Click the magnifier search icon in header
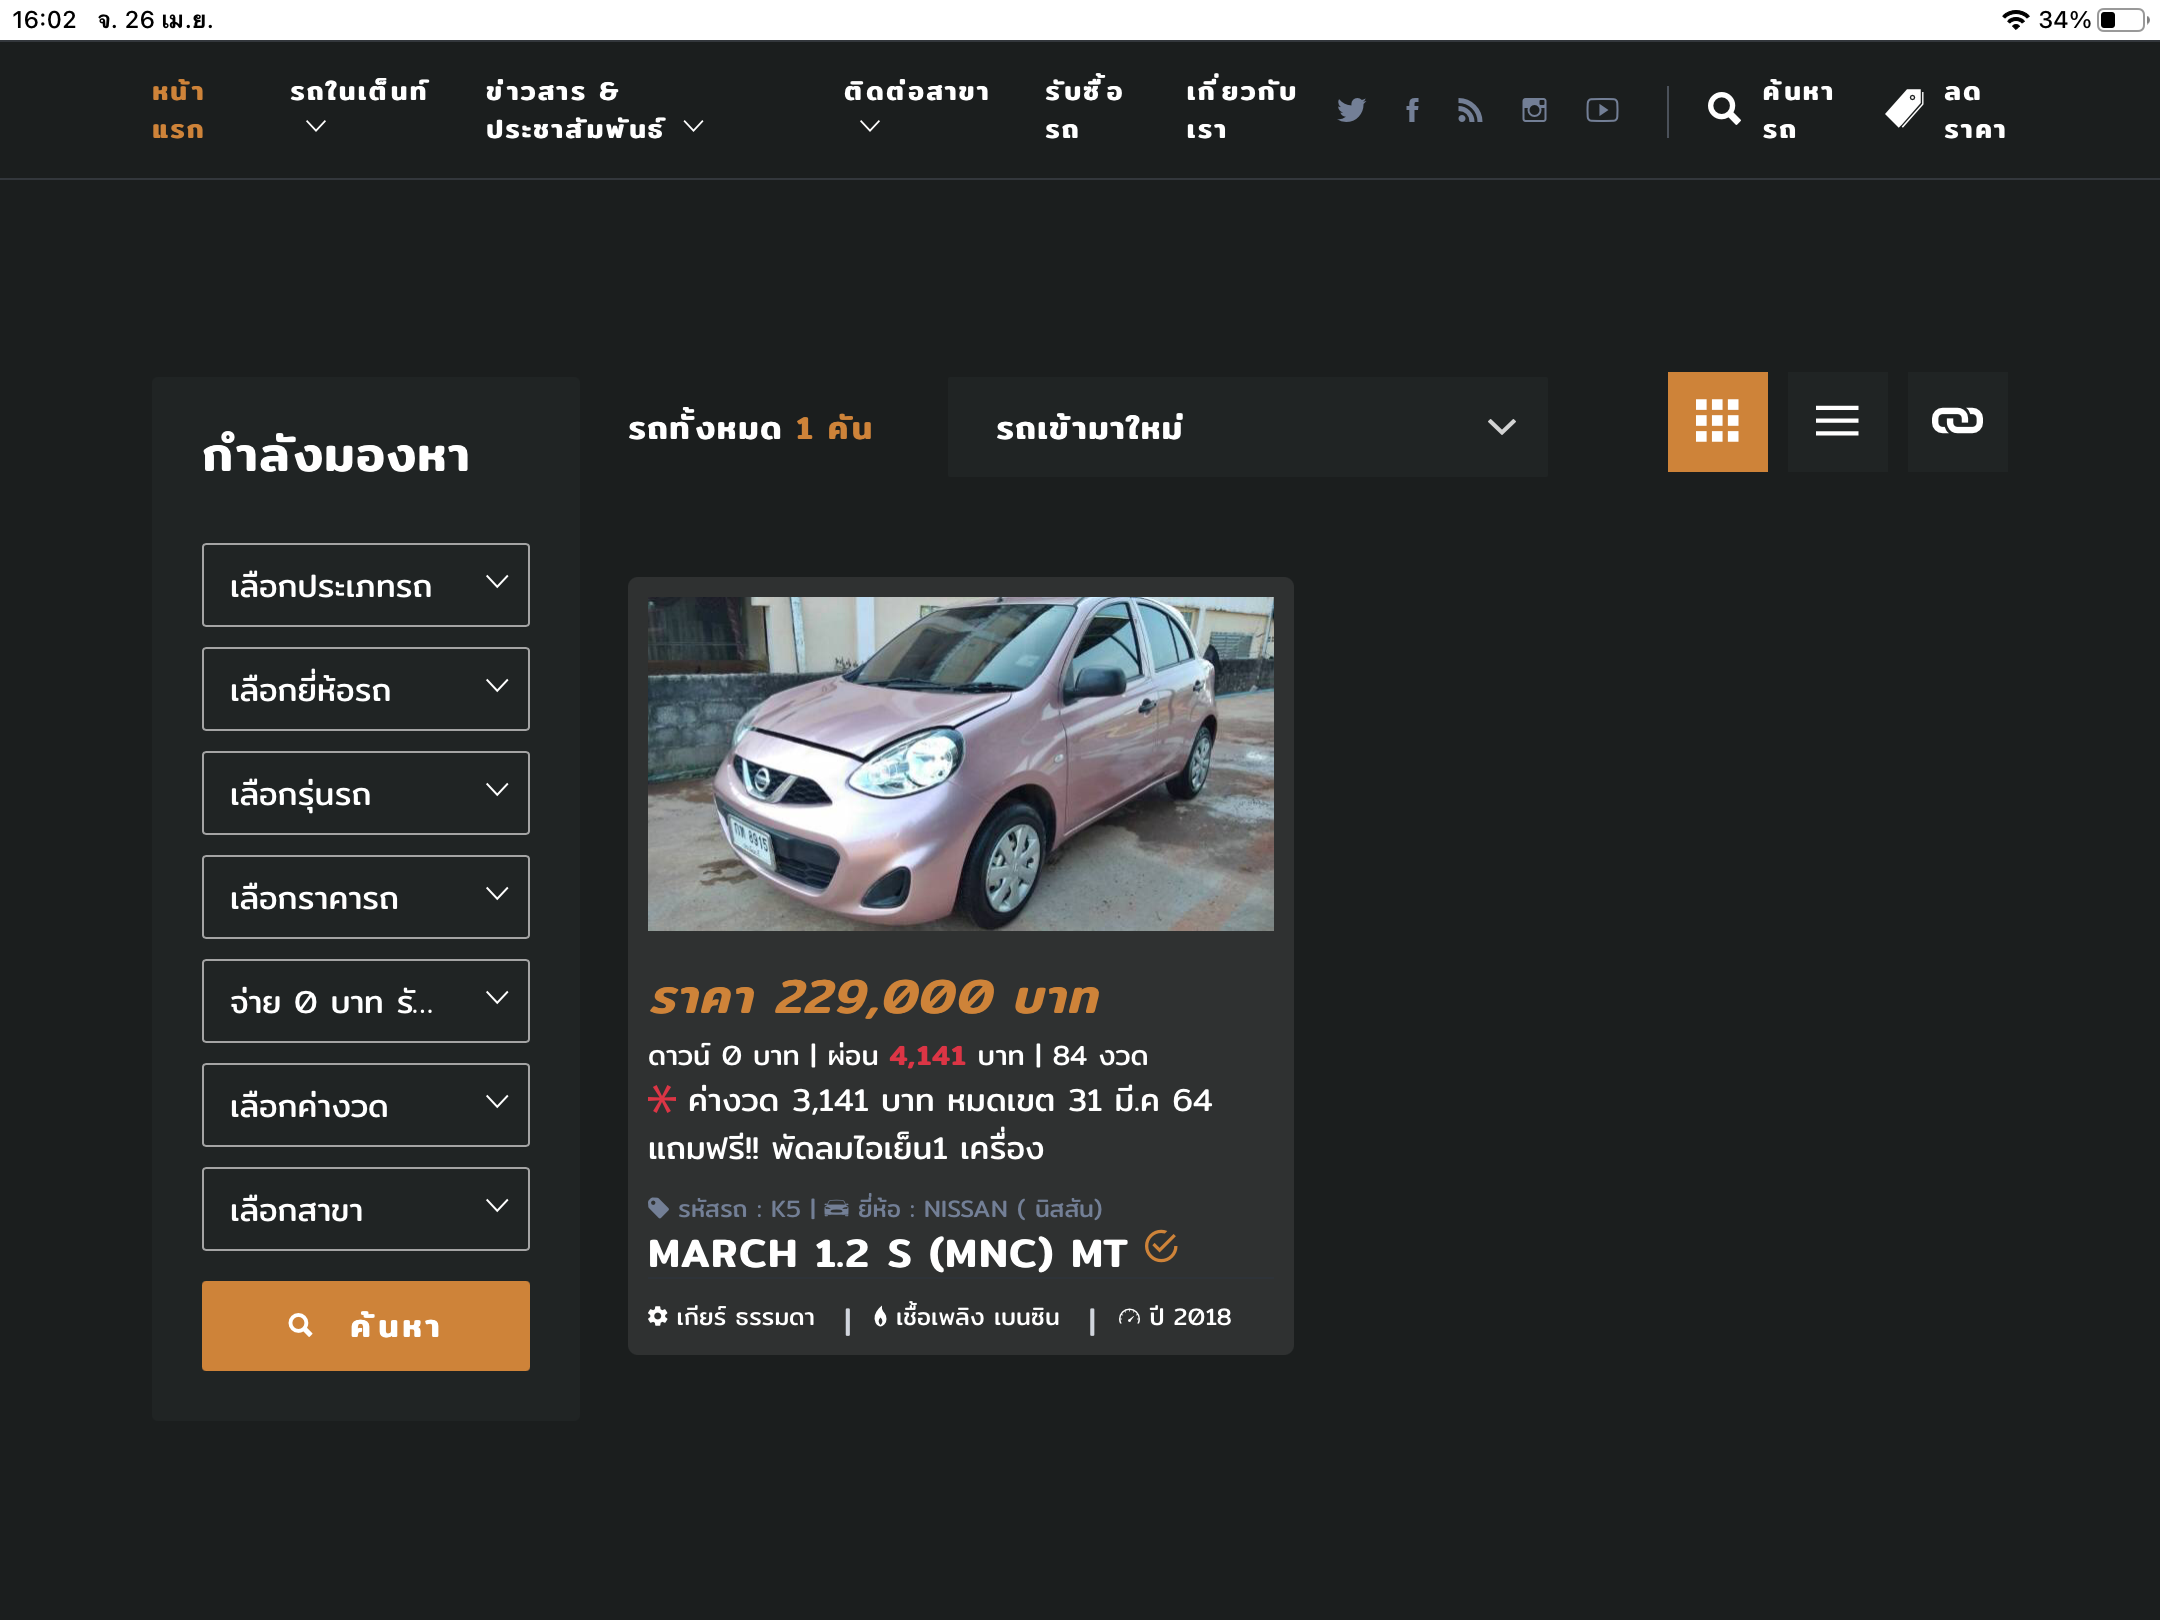 (1723, 109)
